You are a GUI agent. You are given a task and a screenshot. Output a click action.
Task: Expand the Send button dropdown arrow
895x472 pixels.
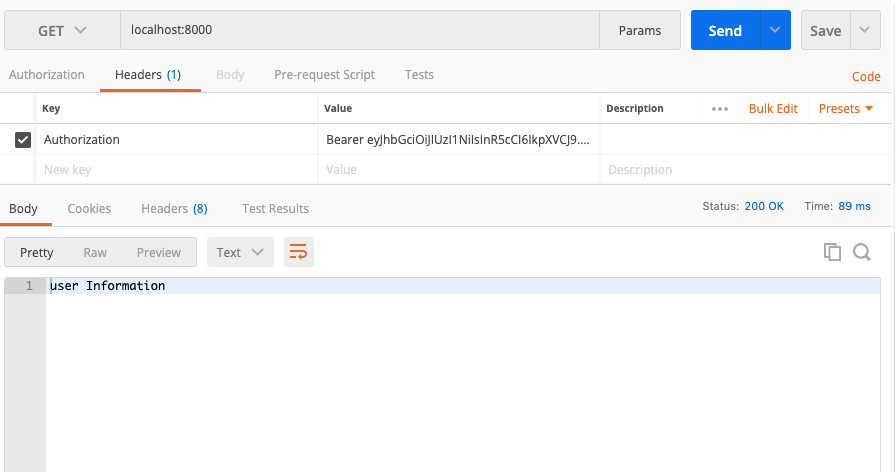tap(775, 30)
